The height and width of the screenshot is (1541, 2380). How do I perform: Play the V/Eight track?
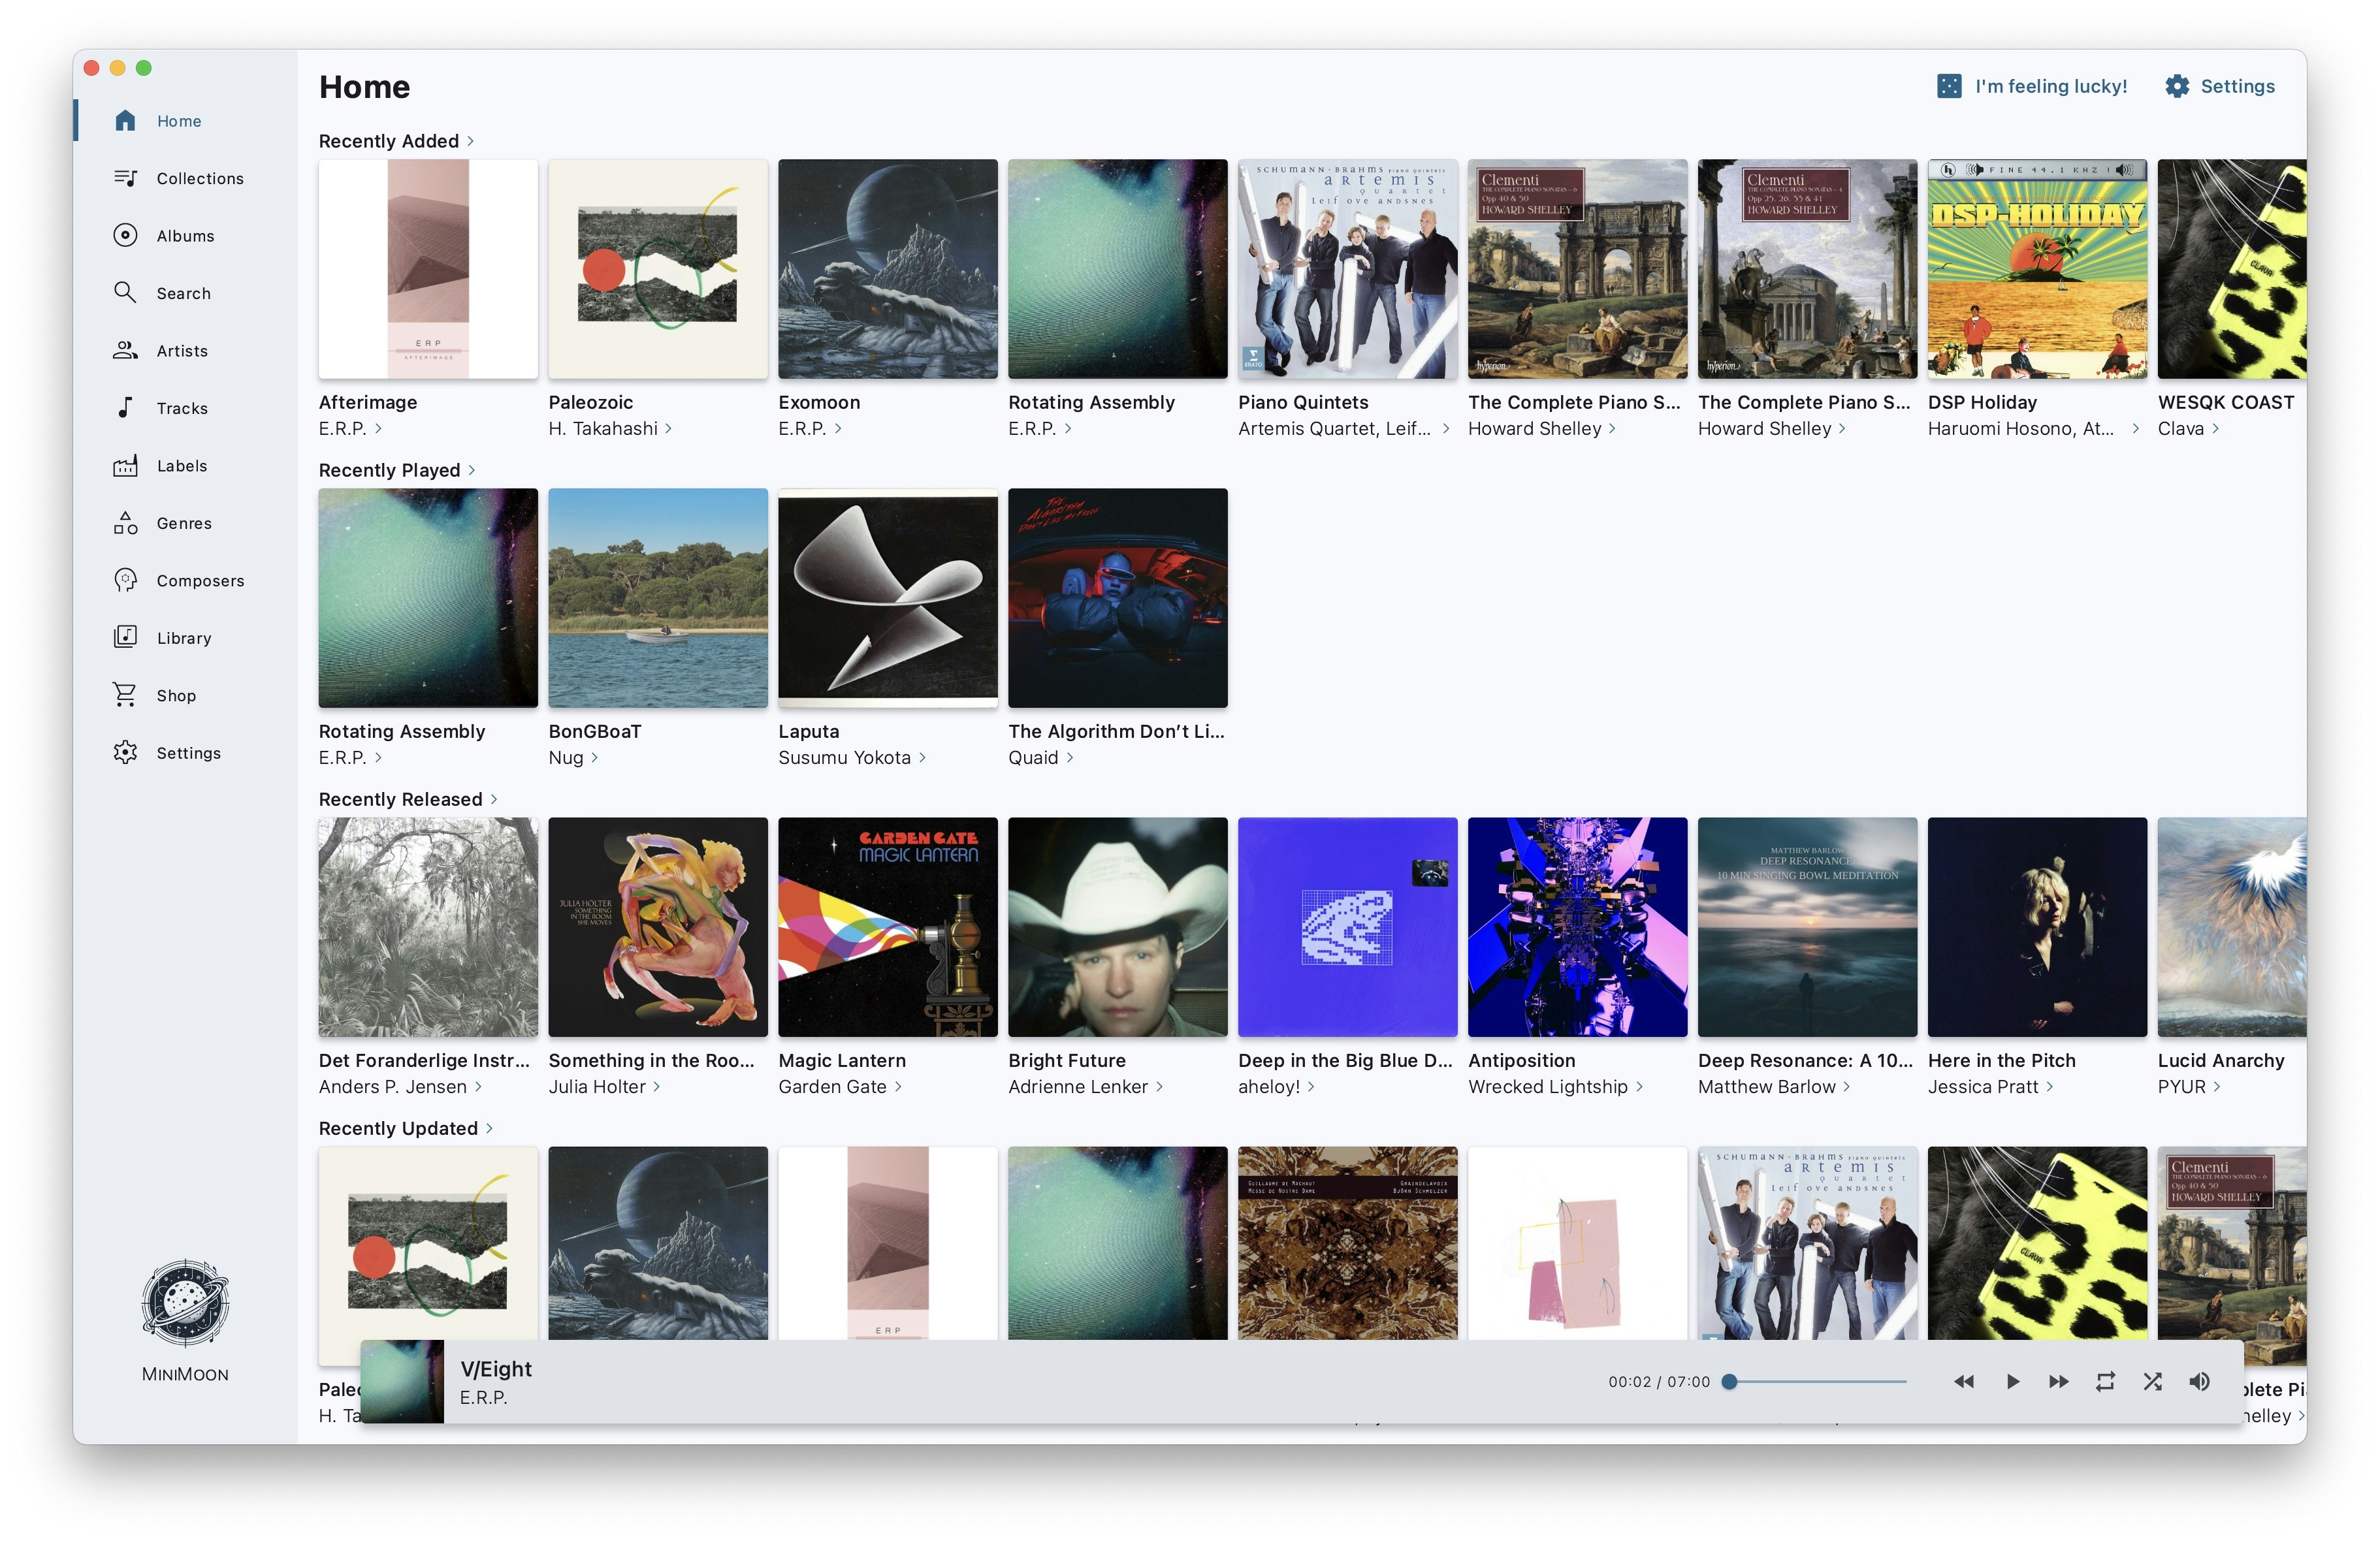click(x=2012, y=1382)
